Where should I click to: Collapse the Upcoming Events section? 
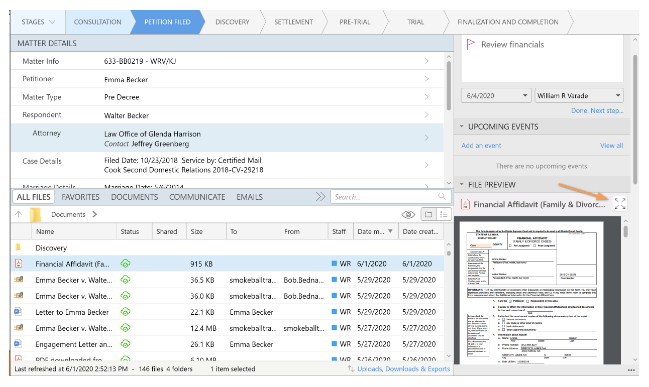pos(462,126)
